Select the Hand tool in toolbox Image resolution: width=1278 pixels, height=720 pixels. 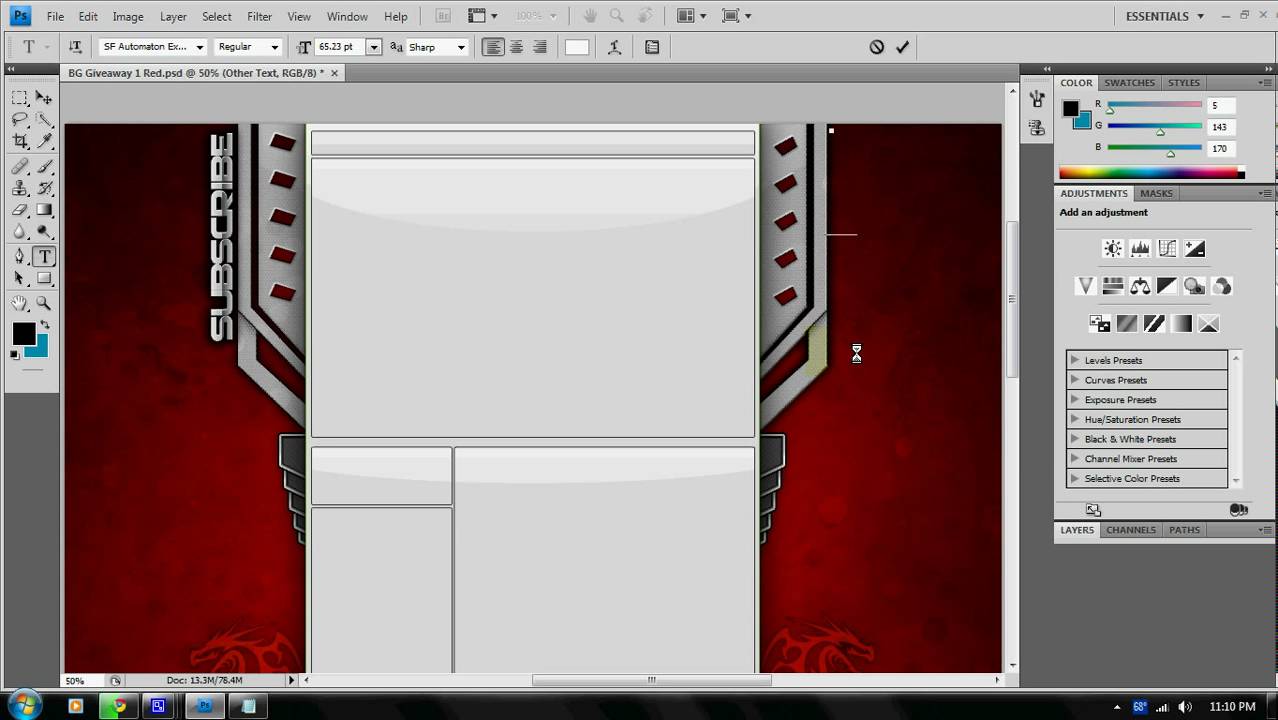(19, 303)
